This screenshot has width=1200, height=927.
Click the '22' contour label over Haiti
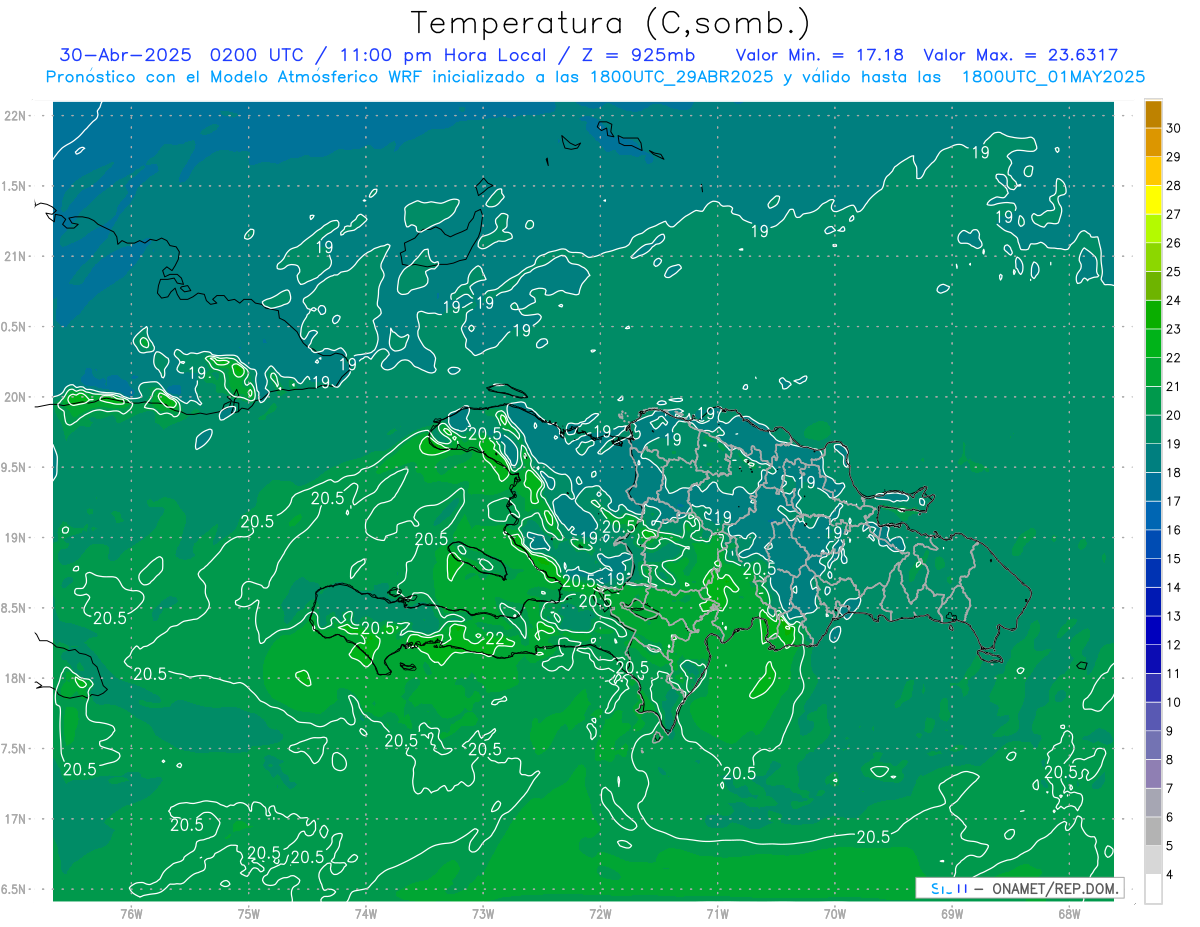[x=494, y=638]
